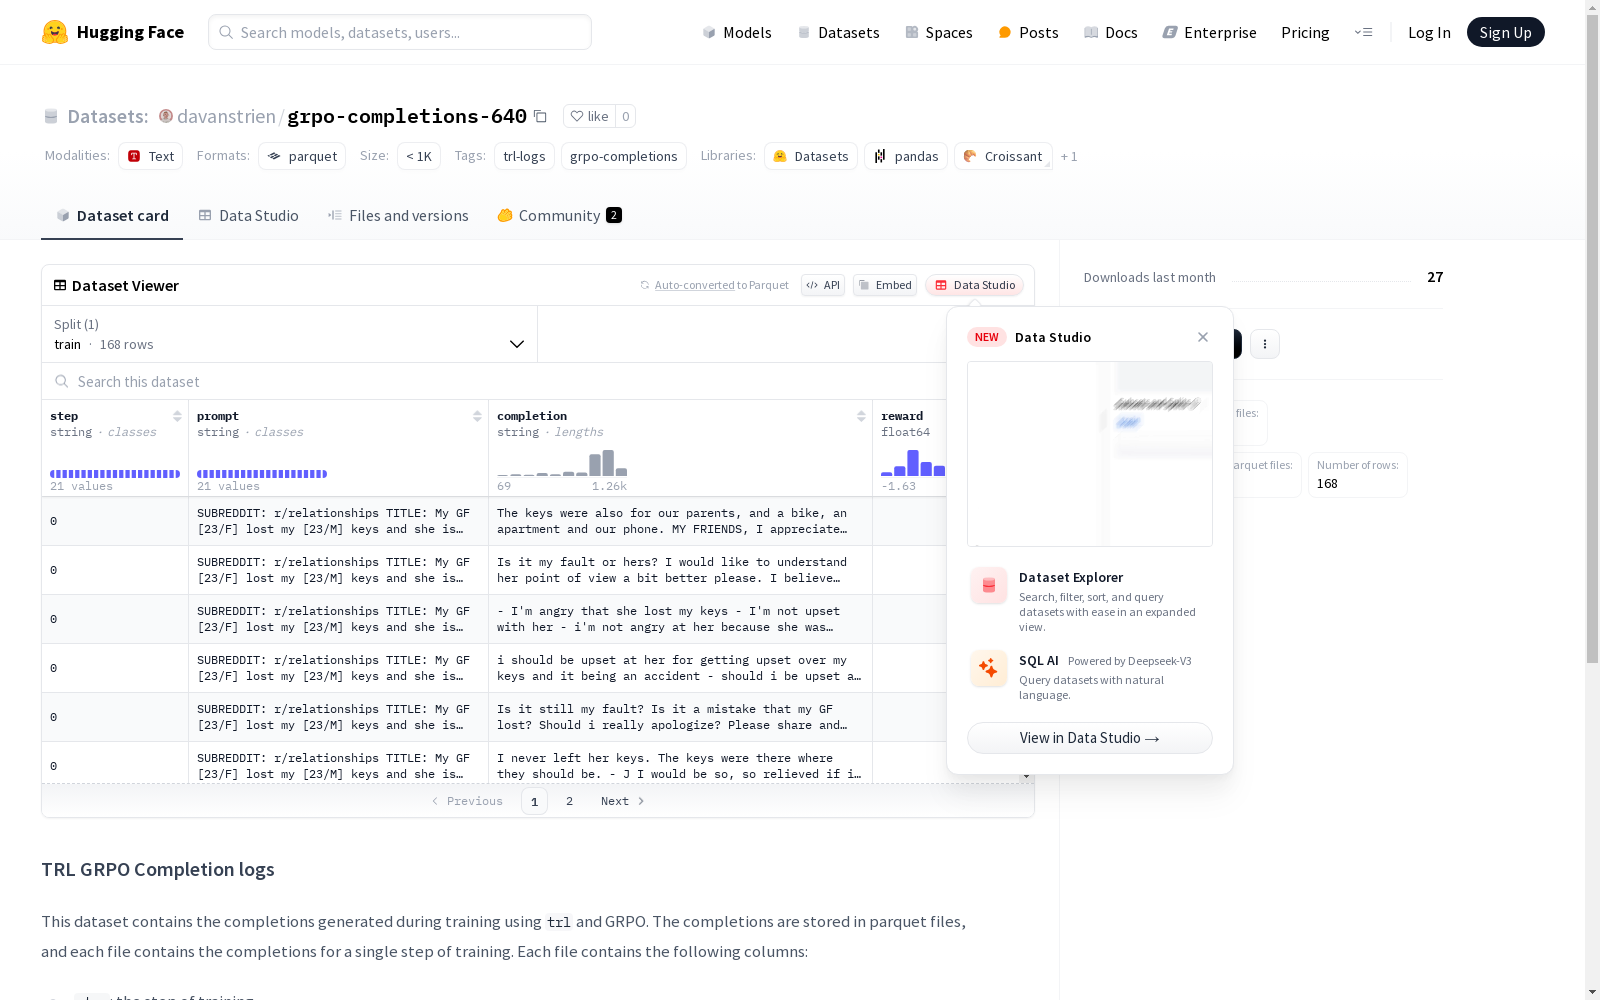The width and height of the screenshot is (1600, 1000).
Task: Copy the dataset name with the copy icon
Action: [540, 116]
